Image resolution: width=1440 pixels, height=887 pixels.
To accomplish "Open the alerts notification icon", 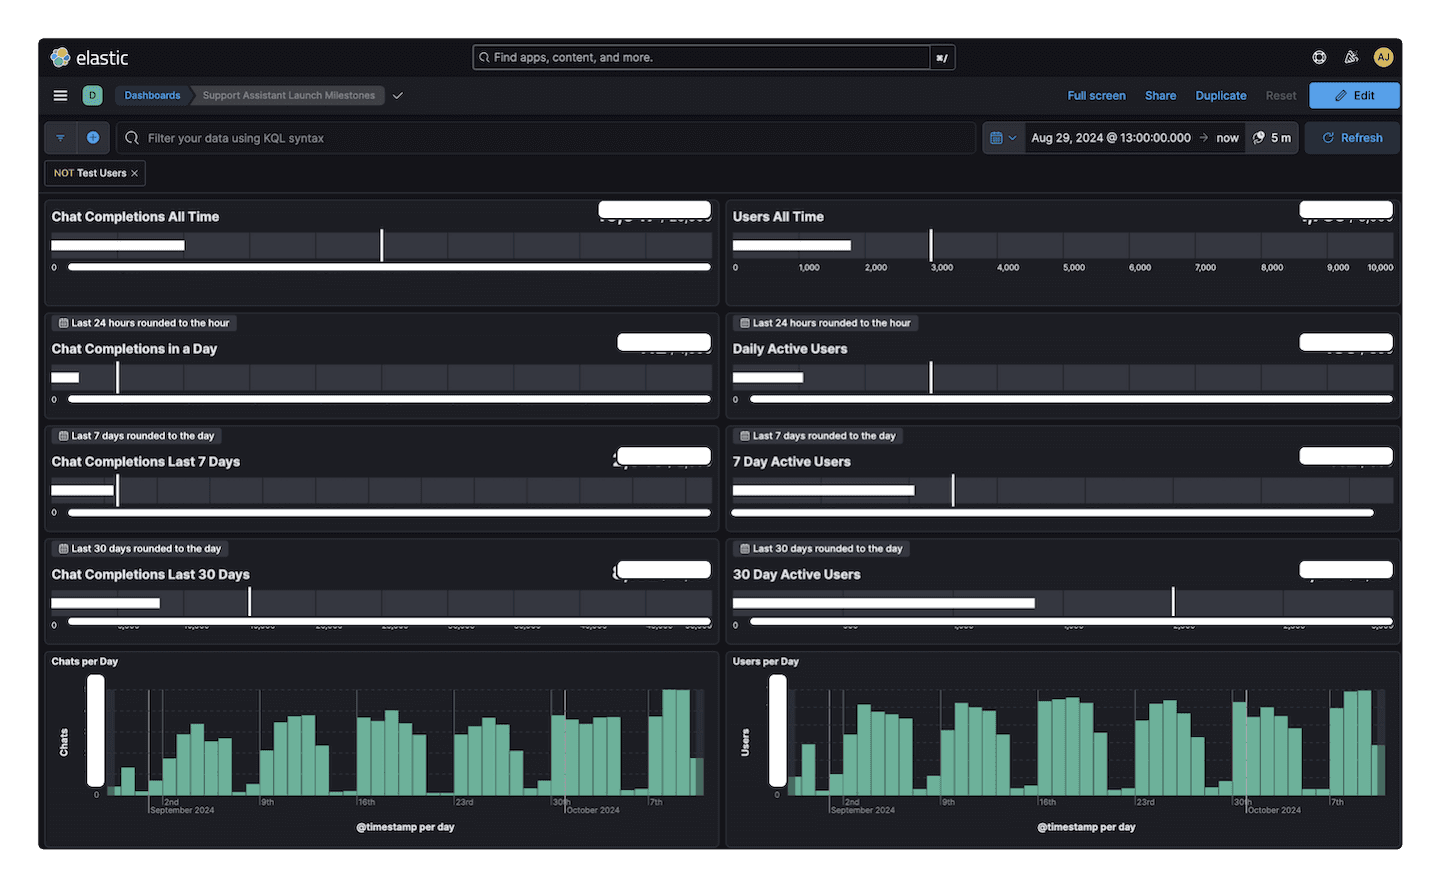I will point(1351,57).
